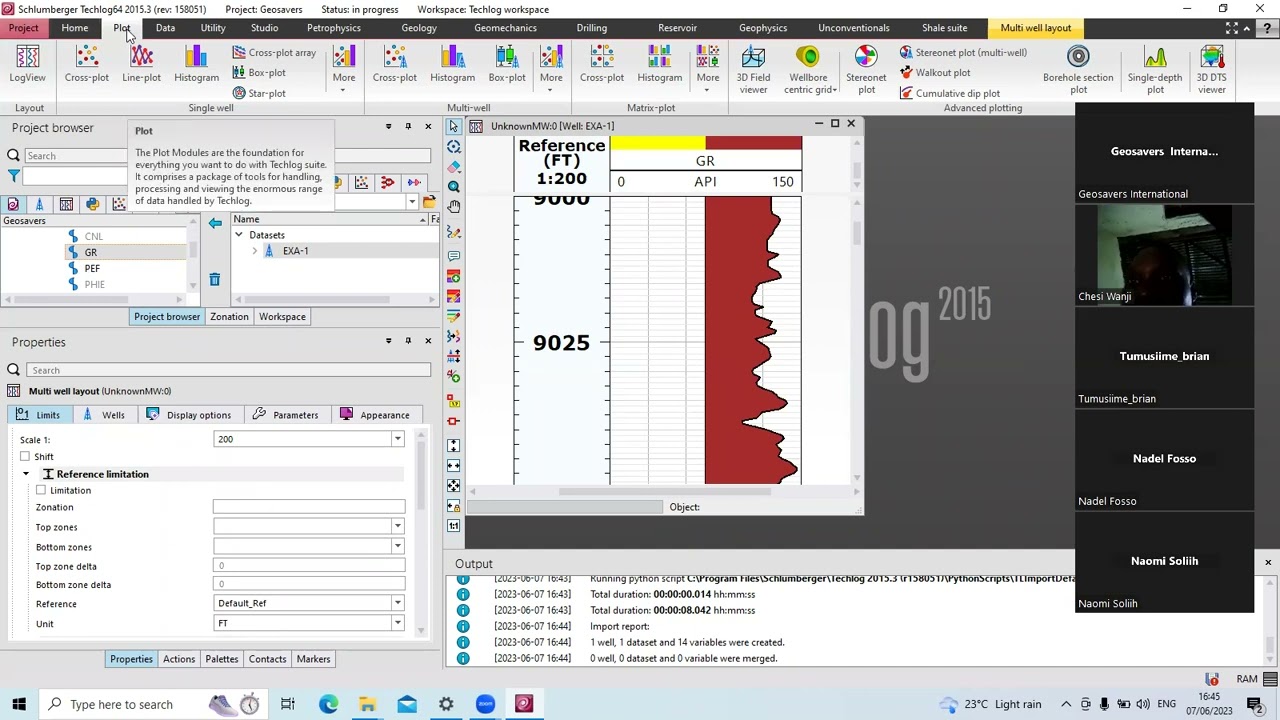Viewport: 1280px width, 720px height.
Task: Choose the eraser tool in plot toolbar
Action: click(x=454, y=166)
